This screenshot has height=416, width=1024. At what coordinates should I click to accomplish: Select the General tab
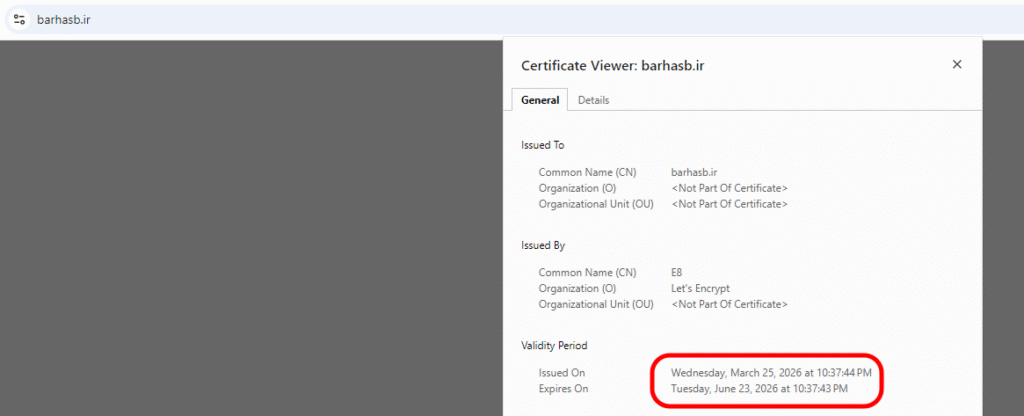(x=540, y=100)
